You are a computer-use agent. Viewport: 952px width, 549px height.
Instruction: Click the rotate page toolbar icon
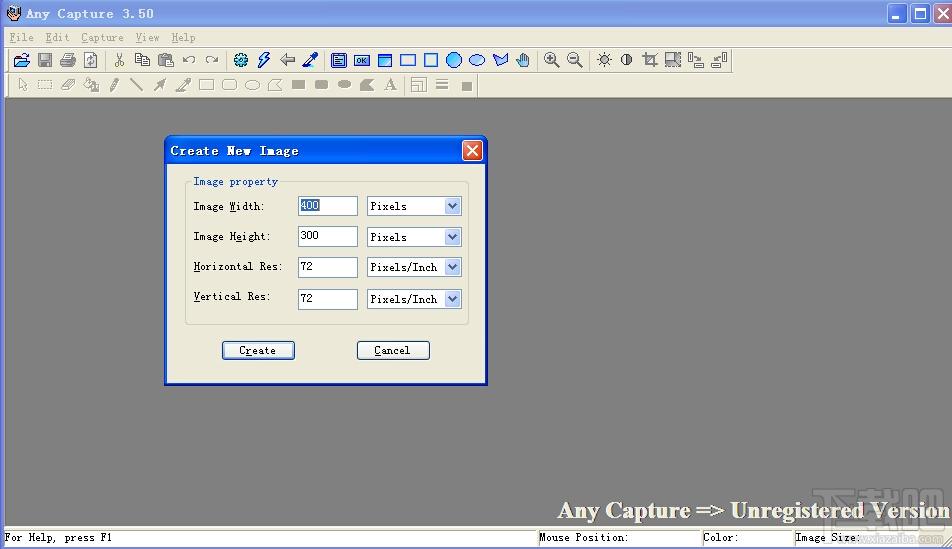(90, 60)
